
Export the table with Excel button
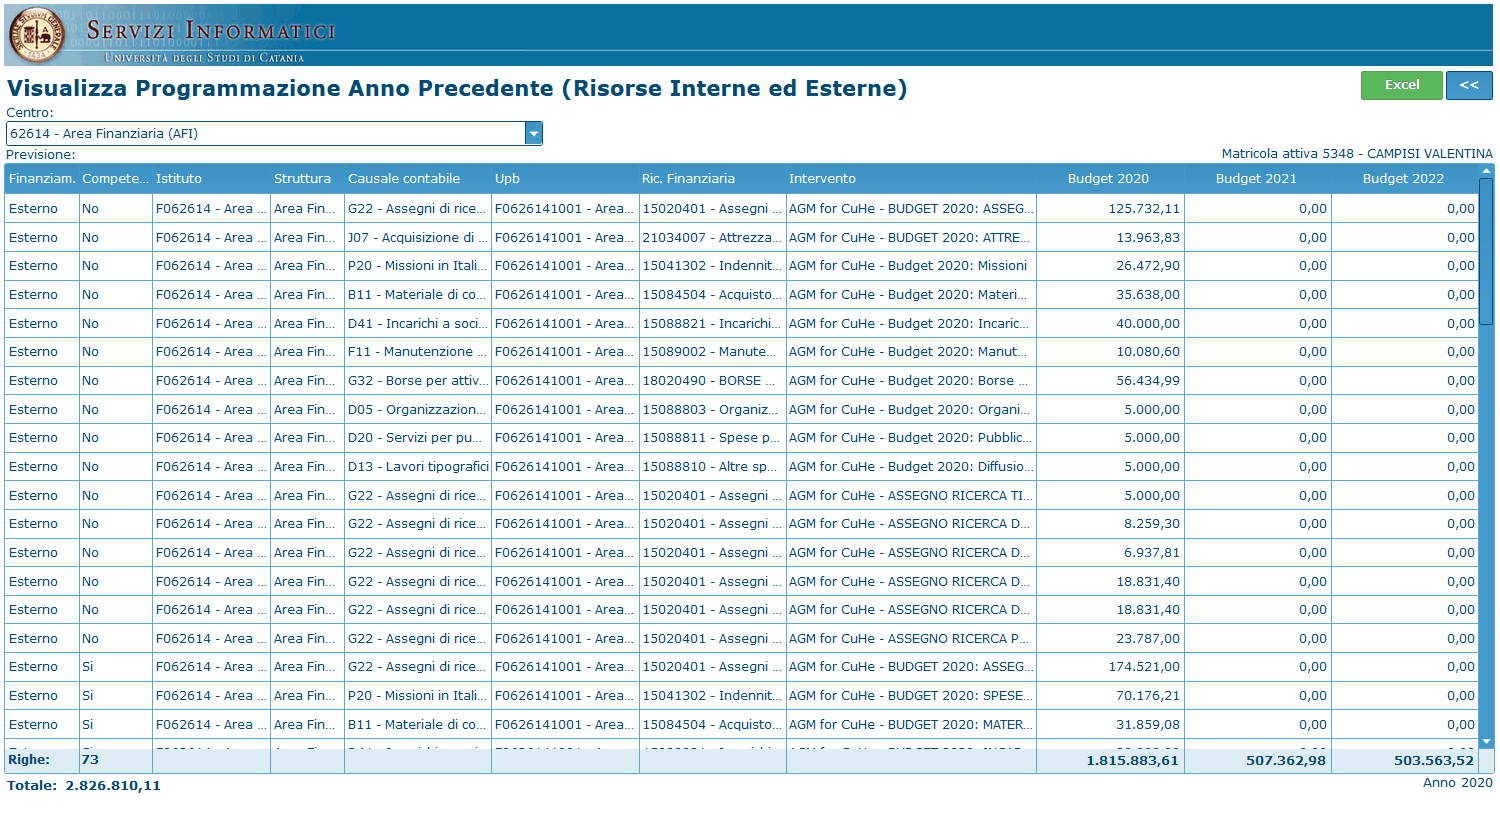click(1401, 85)
